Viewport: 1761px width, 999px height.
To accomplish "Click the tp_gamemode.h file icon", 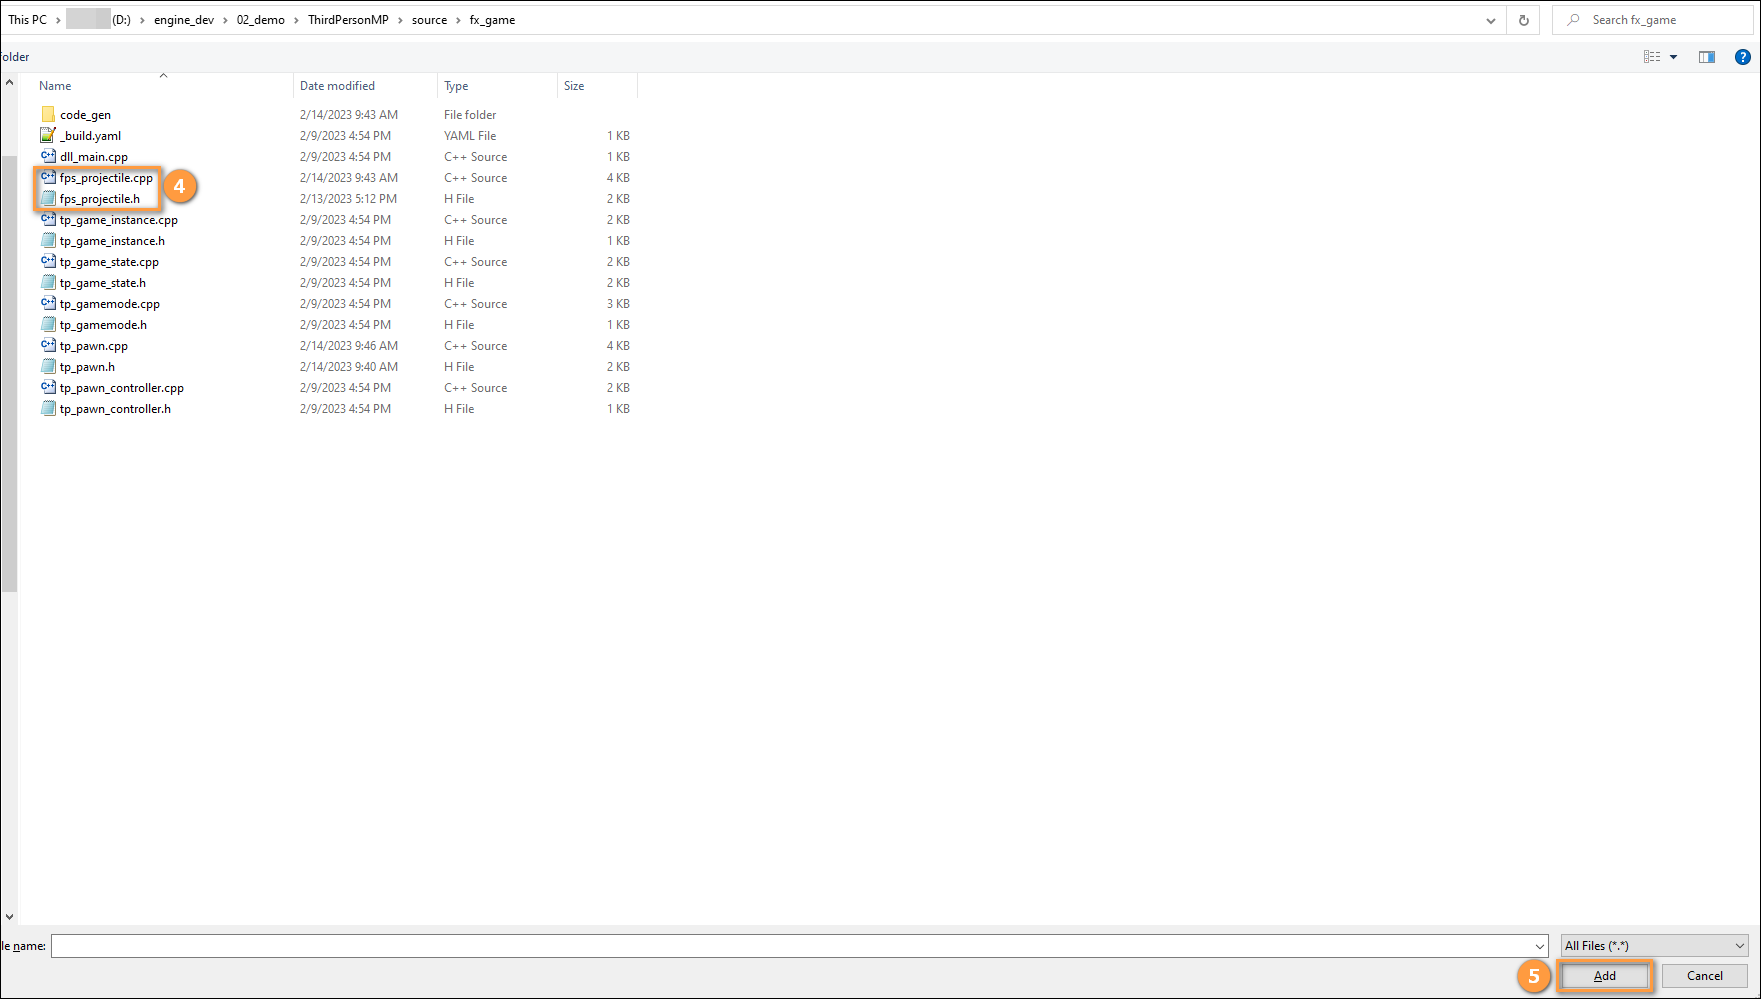I will click(x=48, y=324).
